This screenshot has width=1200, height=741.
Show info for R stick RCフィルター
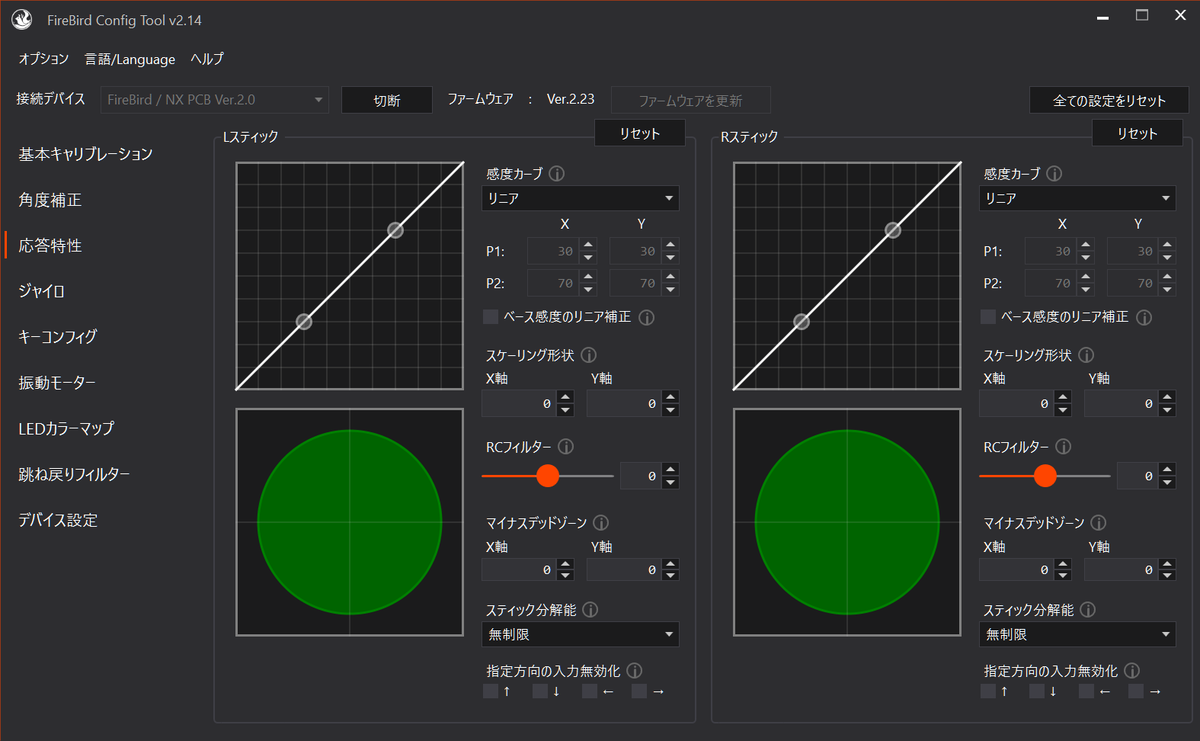1063,447
